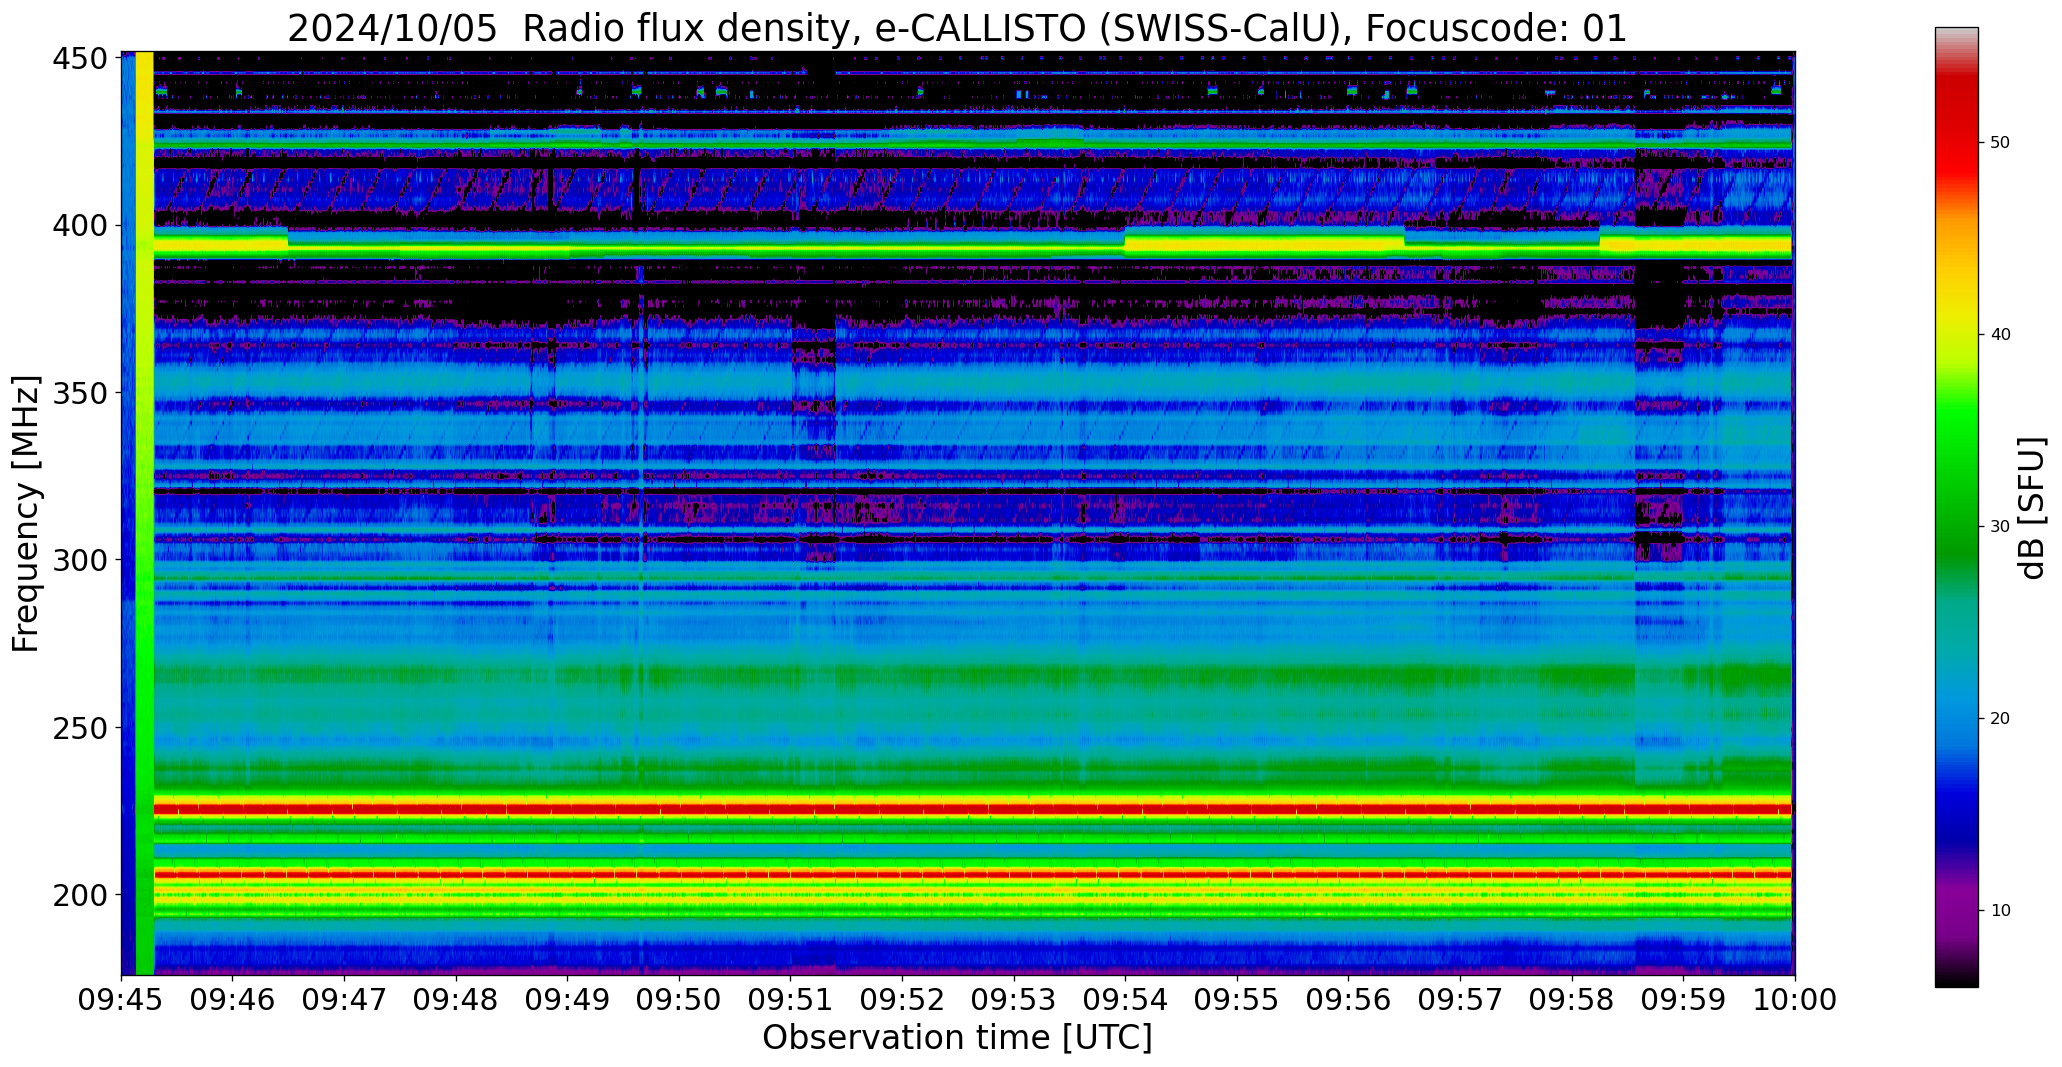2062x1067 pixels.
Task: Select the 09:58 time tick label
Action: coord(1571,1000)
